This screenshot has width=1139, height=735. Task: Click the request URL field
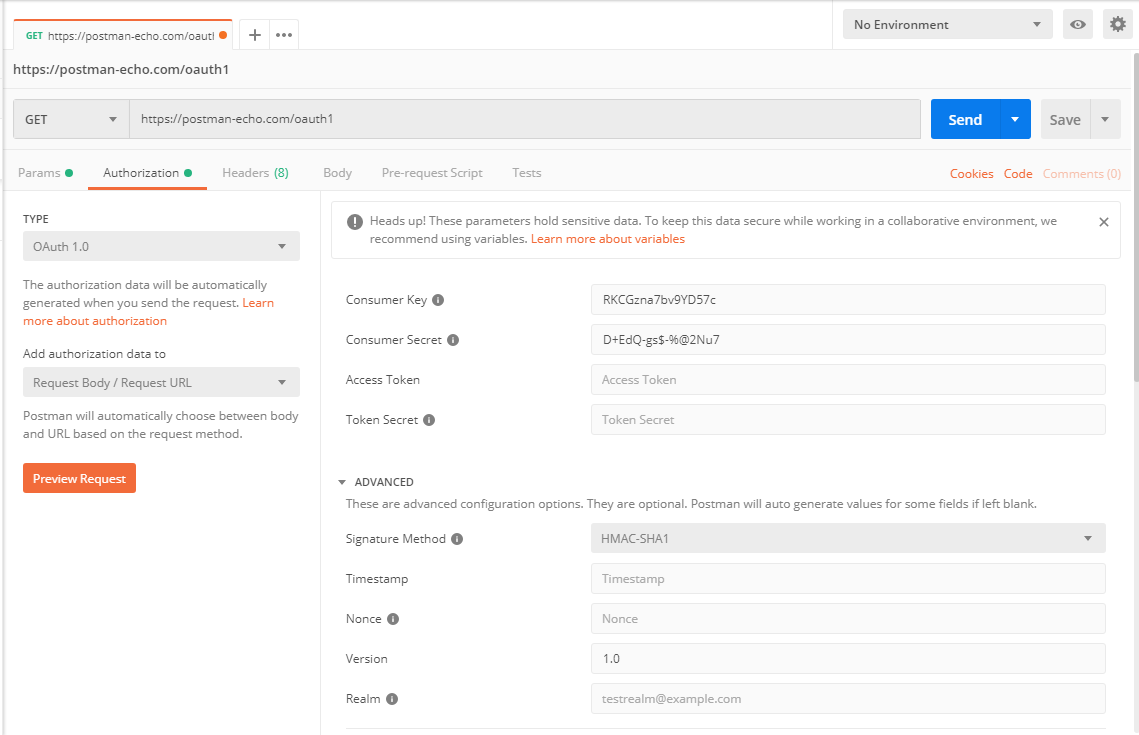[x=524, y=119]
